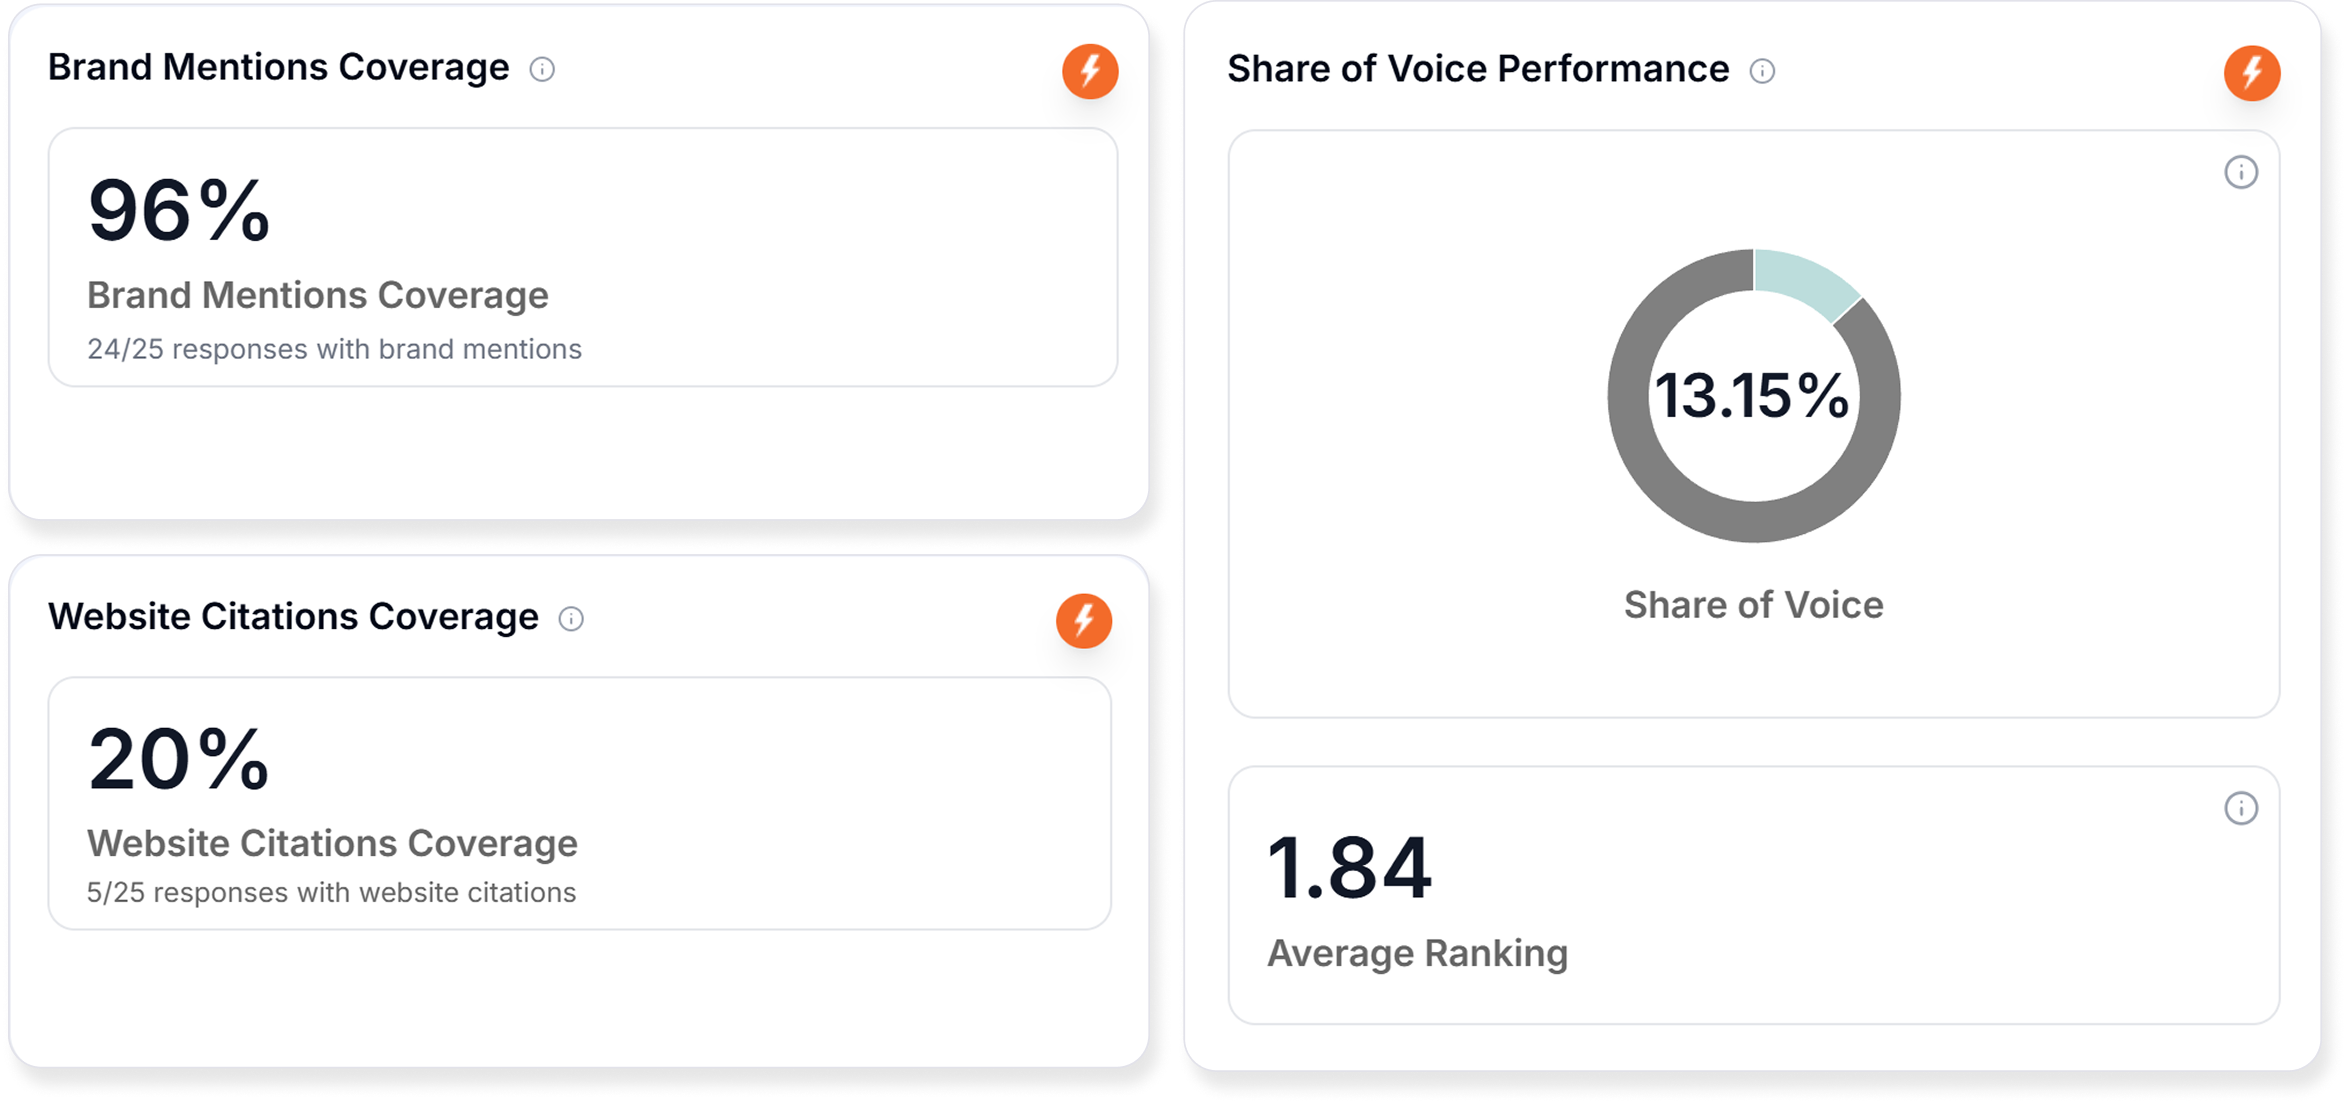Click the info icon in the Average Ranking card
Image resolution: width=2347 pixels, height=1104 pixels.
pyautogui.click(x=2241, y=808)
